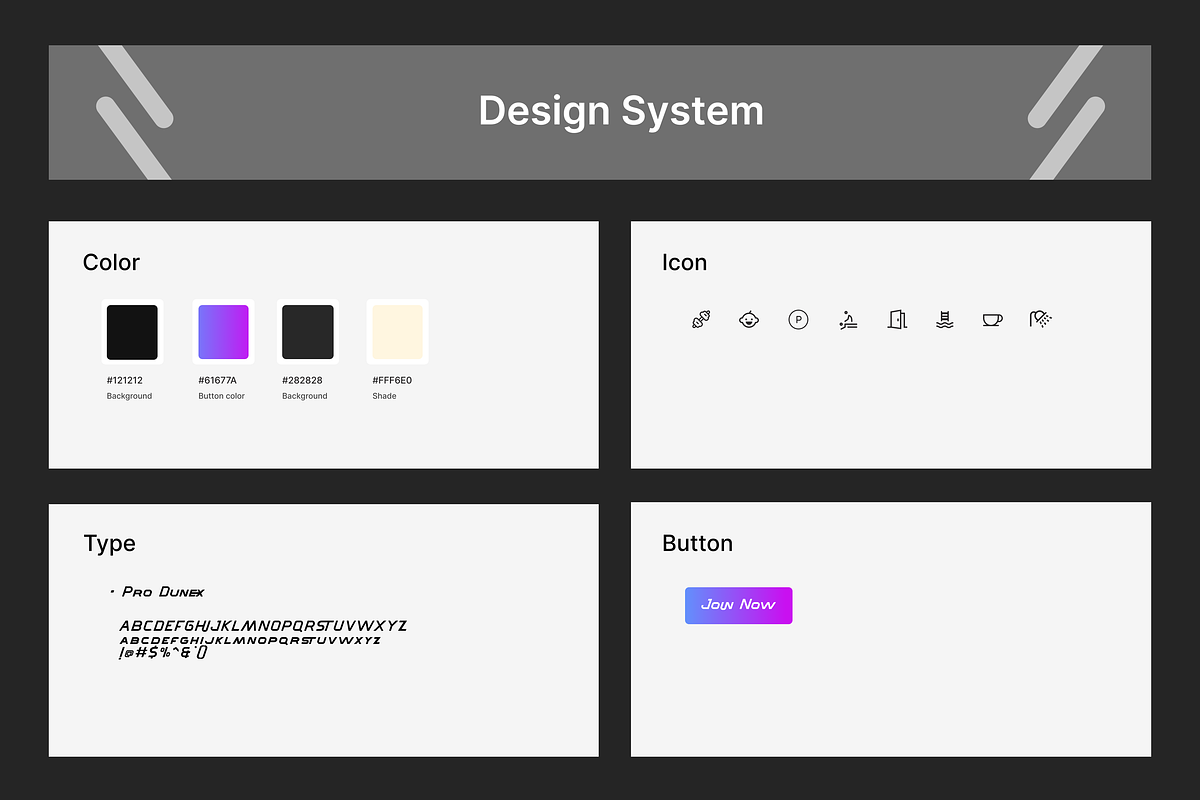1200x800 pixels.
Task: Click the baby face icon
Action: (749, 320)
